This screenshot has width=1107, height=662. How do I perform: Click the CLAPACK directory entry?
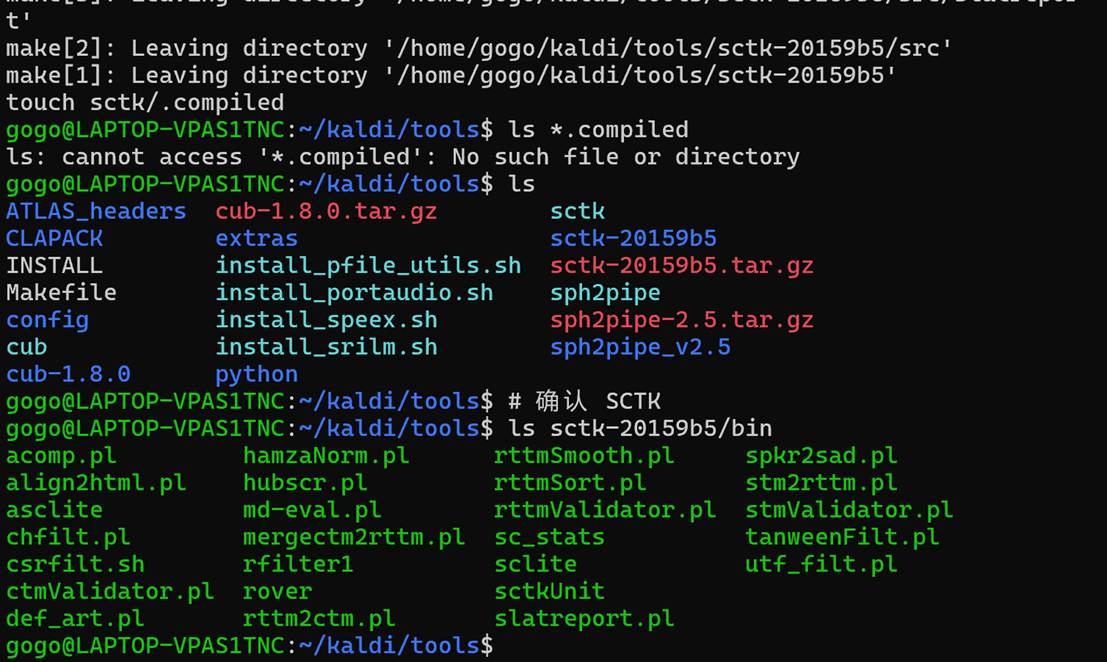[54, 239]
